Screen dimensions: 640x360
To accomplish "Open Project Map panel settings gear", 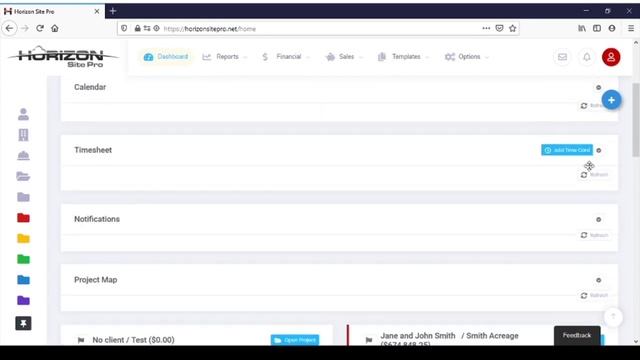I will [598, 280].
